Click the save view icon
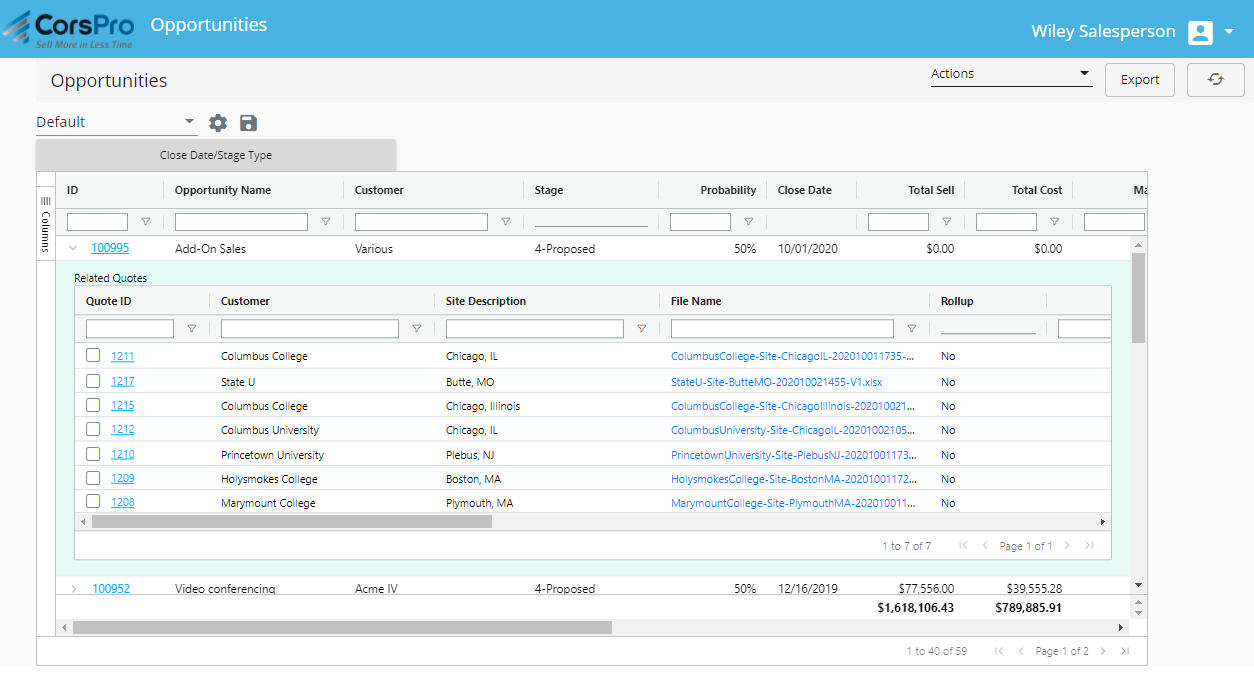1254x676 pixels. [x=248, y=123]
